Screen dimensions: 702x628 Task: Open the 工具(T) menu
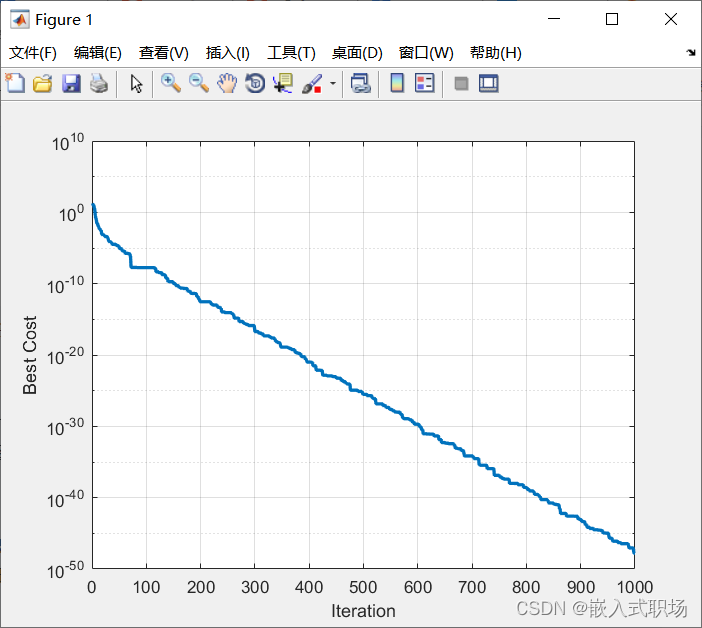click(x=291, y=53)
